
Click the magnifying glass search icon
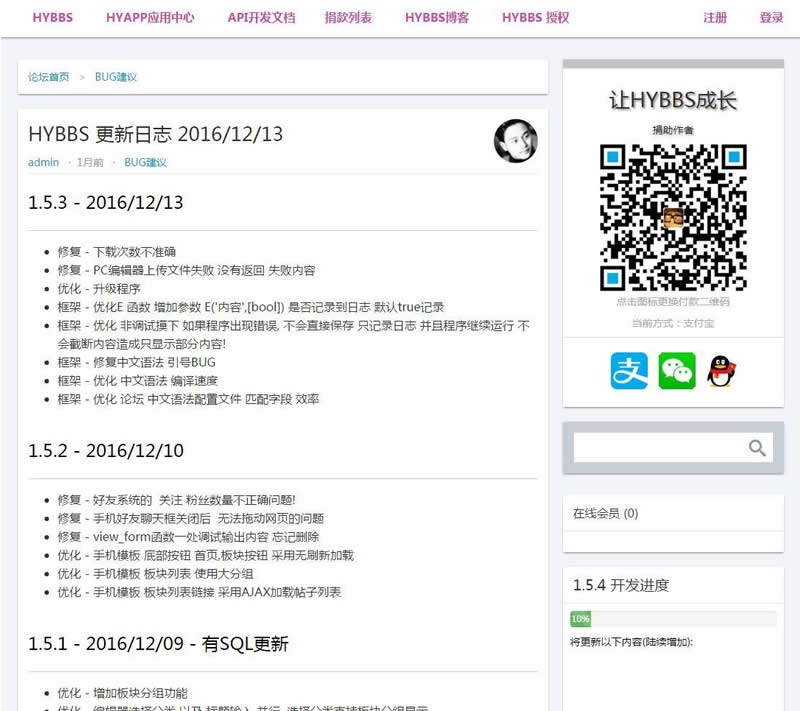(x=757, y=448)
